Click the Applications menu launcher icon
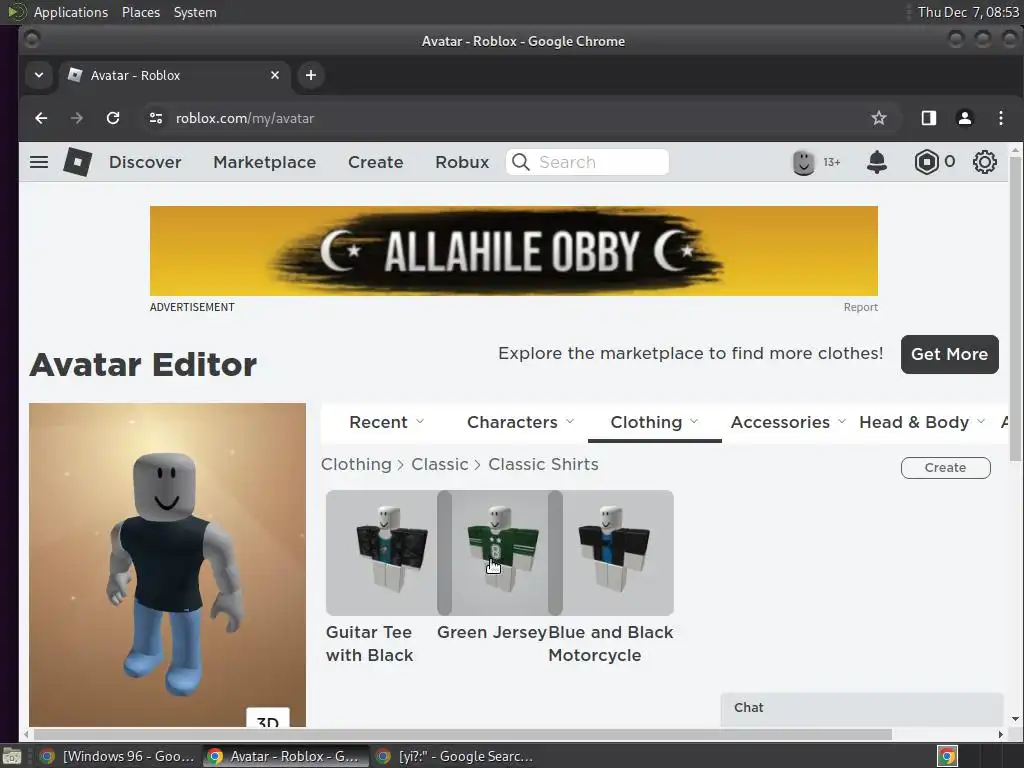 tap(16, 12)
